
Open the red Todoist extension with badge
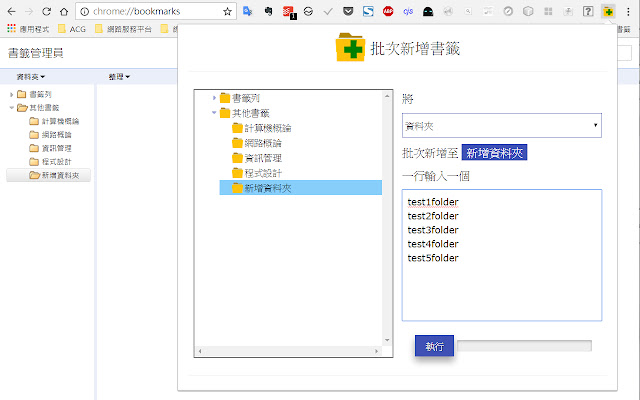coord(289,12)
